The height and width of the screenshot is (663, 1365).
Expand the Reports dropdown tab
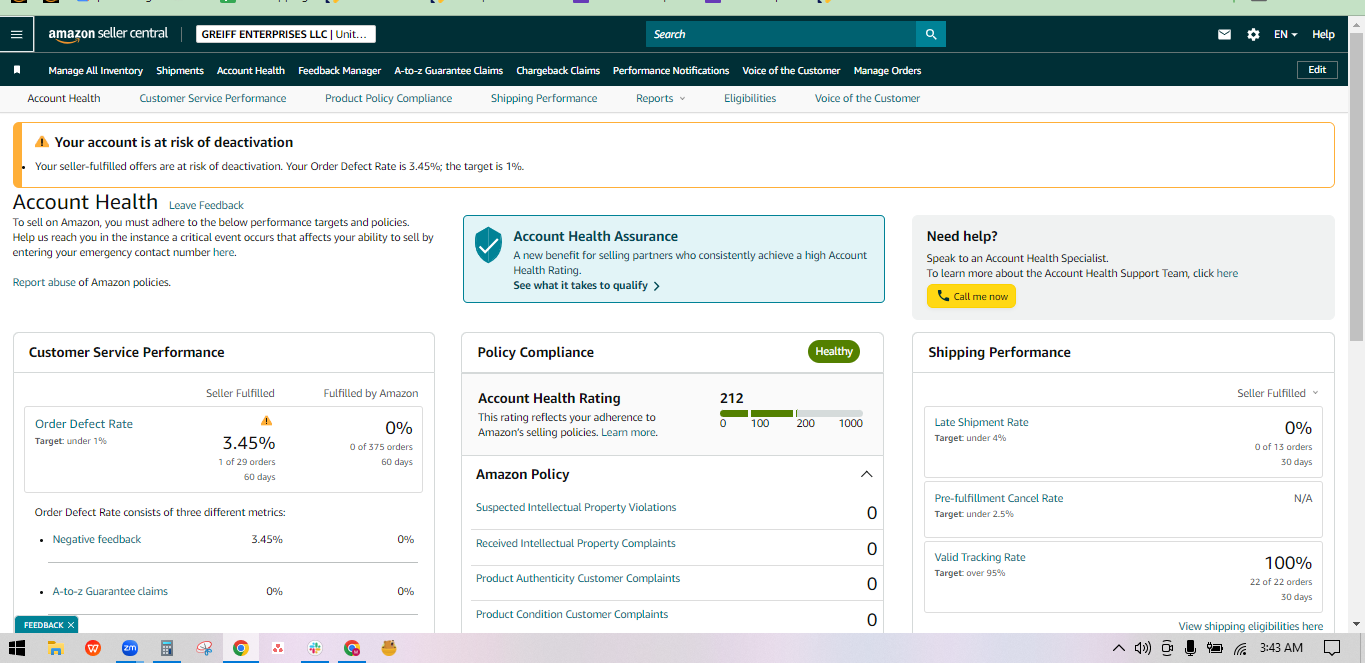point(661,98)
